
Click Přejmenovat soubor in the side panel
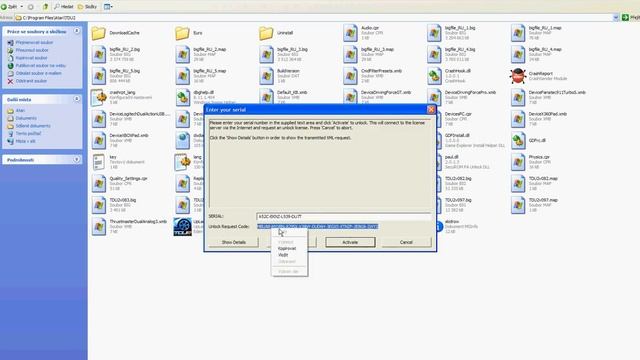tap(34, 42)
